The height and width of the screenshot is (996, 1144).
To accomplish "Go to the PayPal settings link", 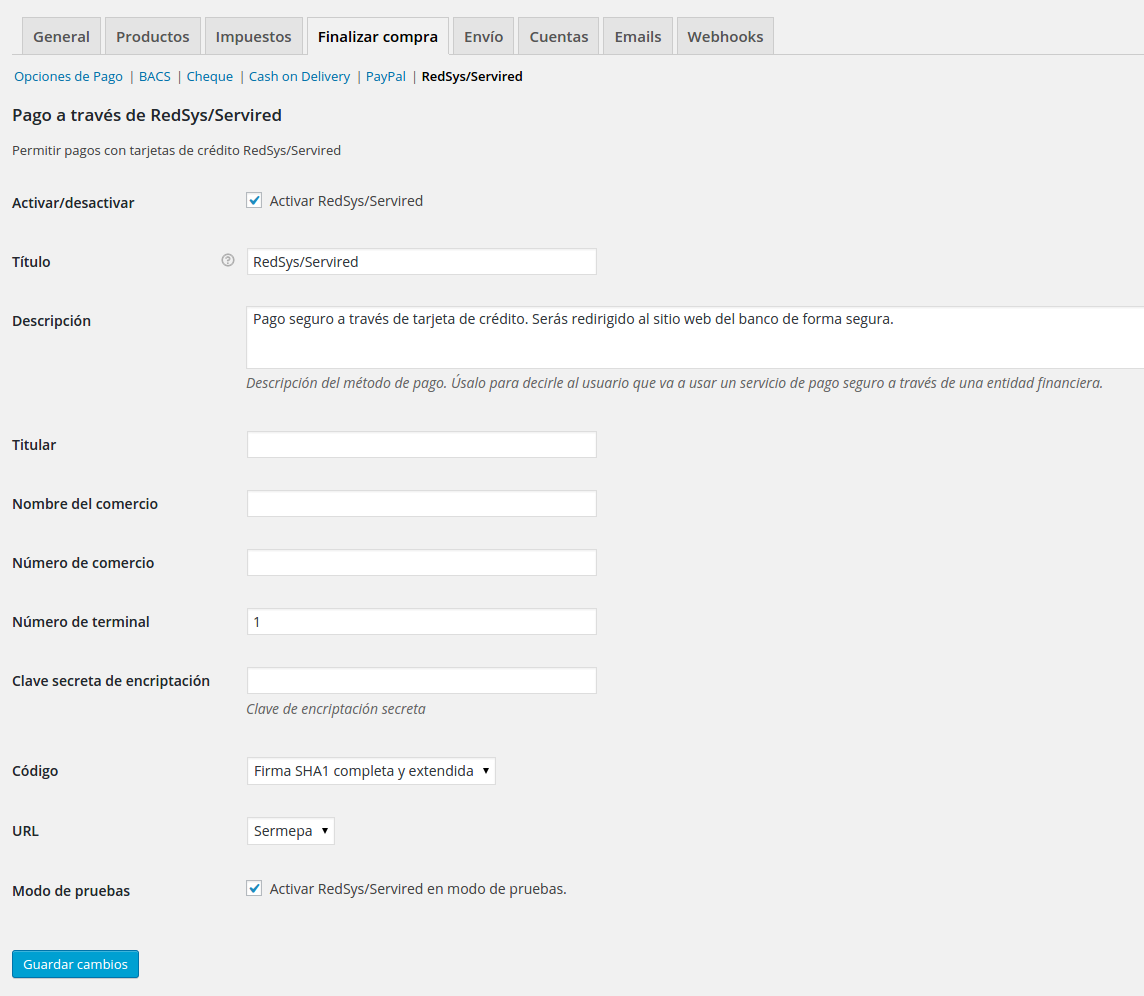I will [385, 77].
